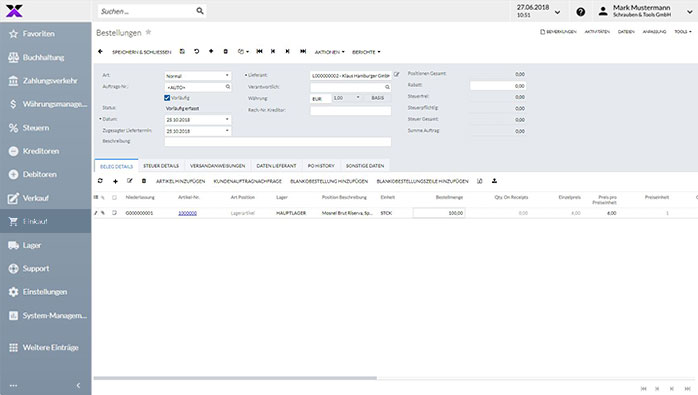Edit the grid row with pencil icon
Screen dimensions: 698x395
coord(130,181)
